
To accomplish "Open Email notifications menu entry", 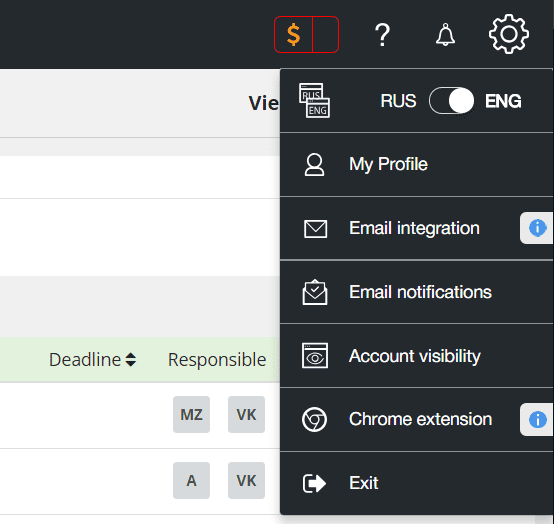I will click(x=416, y=292).
